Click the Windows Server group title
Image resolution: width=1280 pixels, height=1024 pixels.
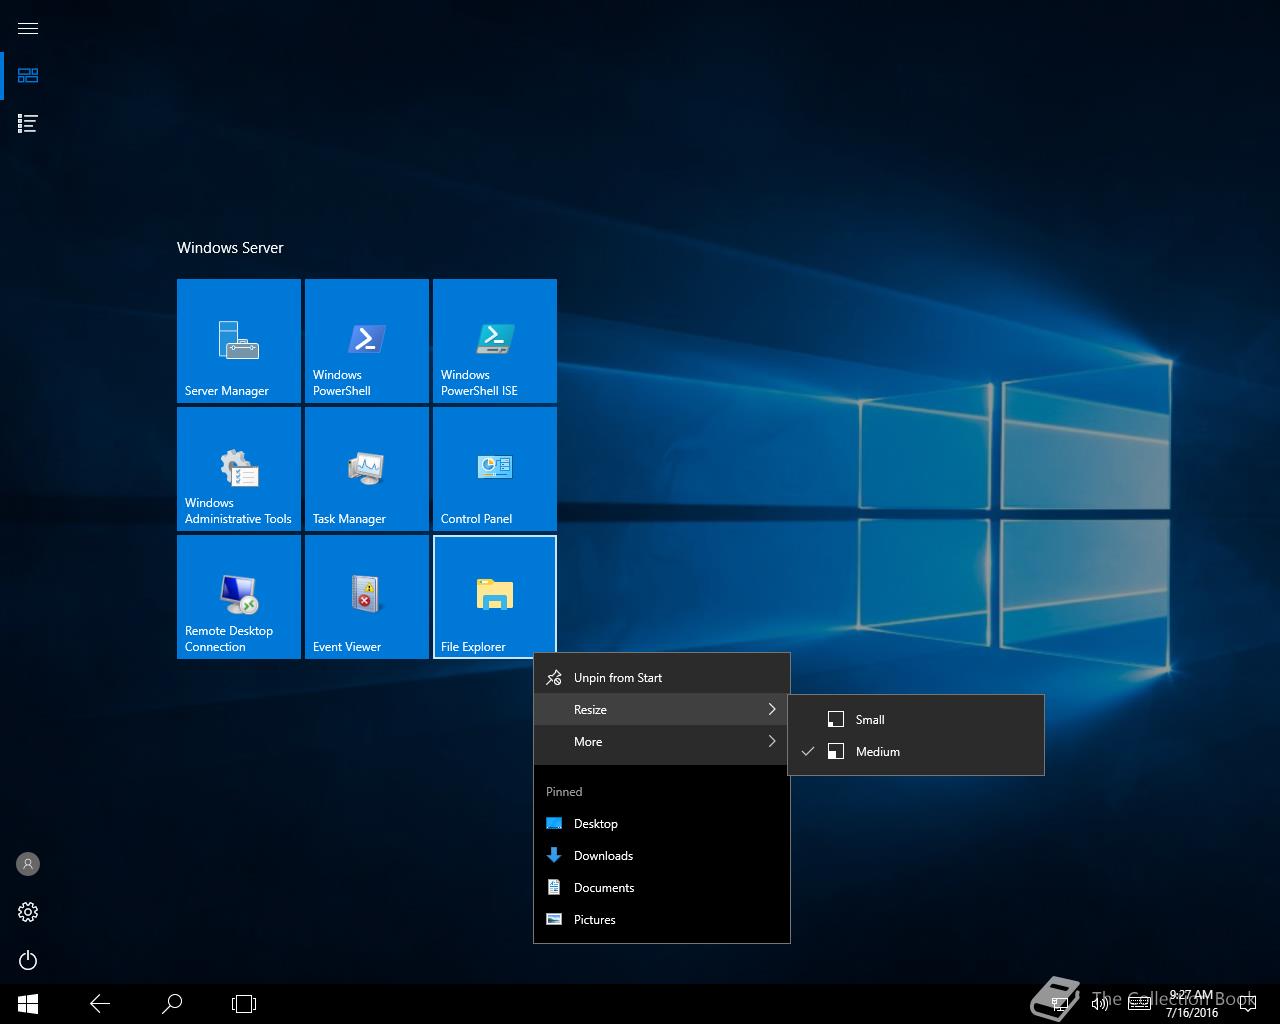click(x=230, y=248)
